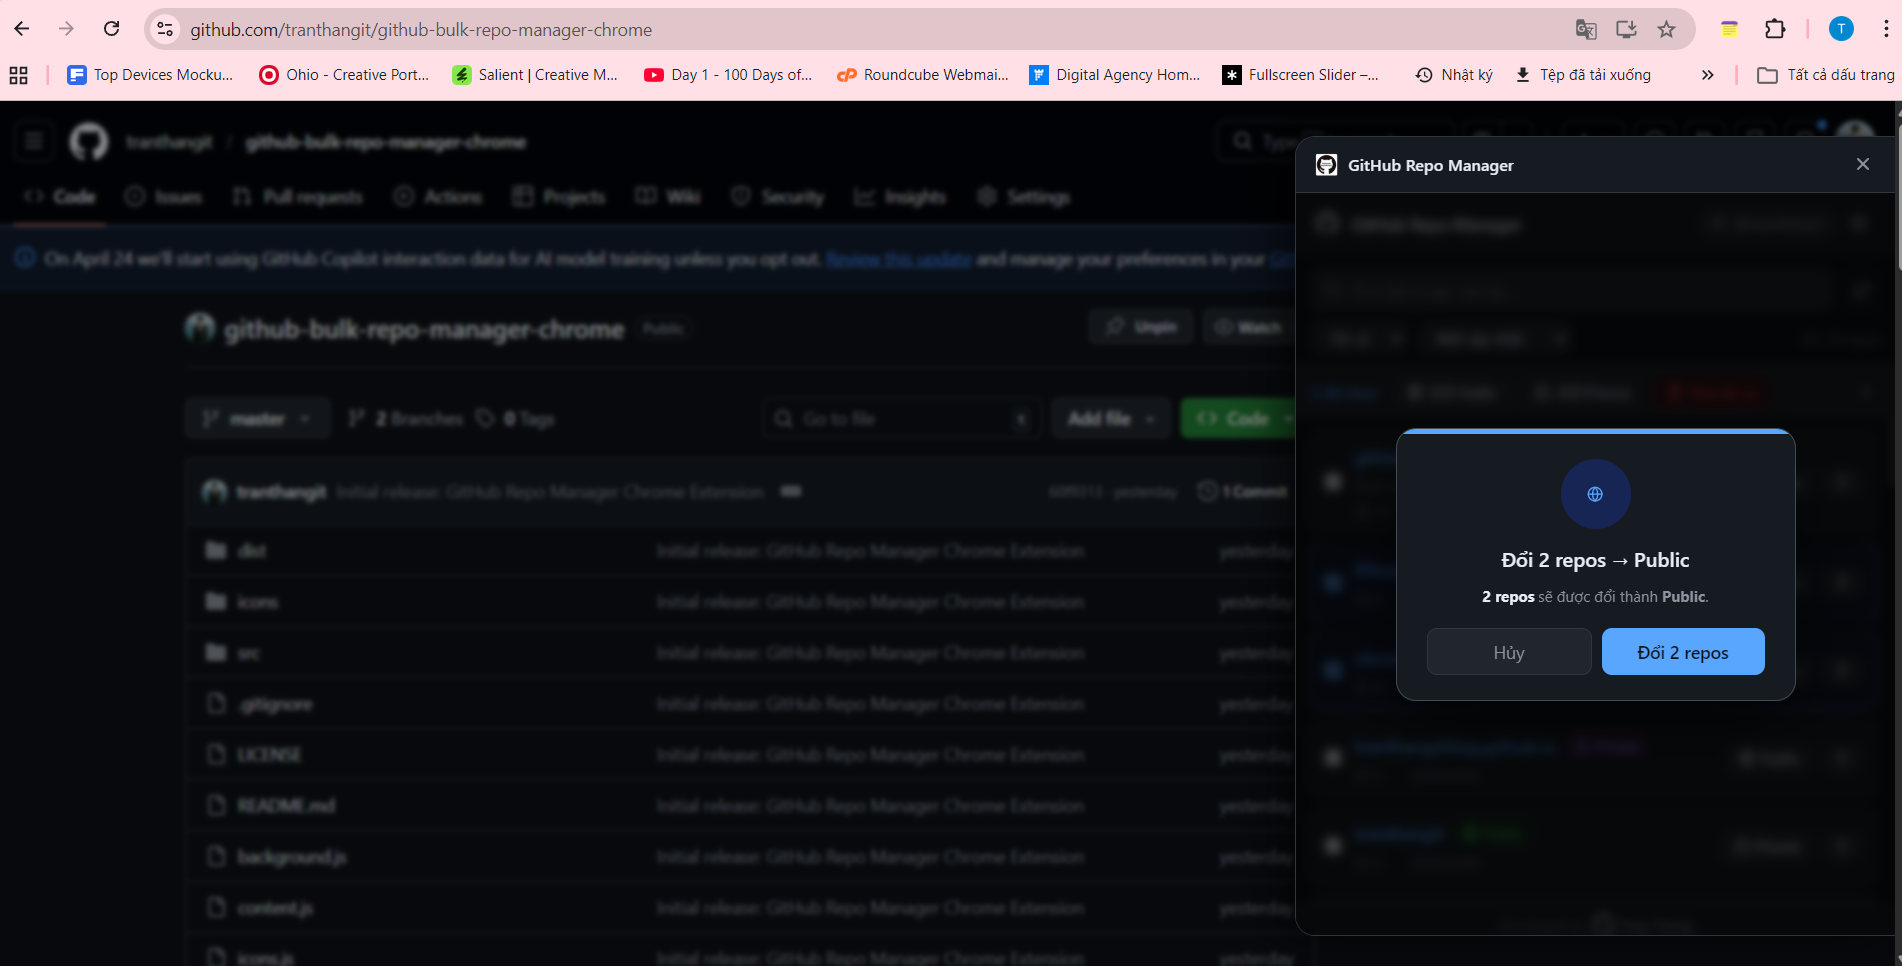This screenshot has height=966, width=1902.
Task: Open the Chrome extensions puzzle icon
Action: click(x=1776, y=29)
